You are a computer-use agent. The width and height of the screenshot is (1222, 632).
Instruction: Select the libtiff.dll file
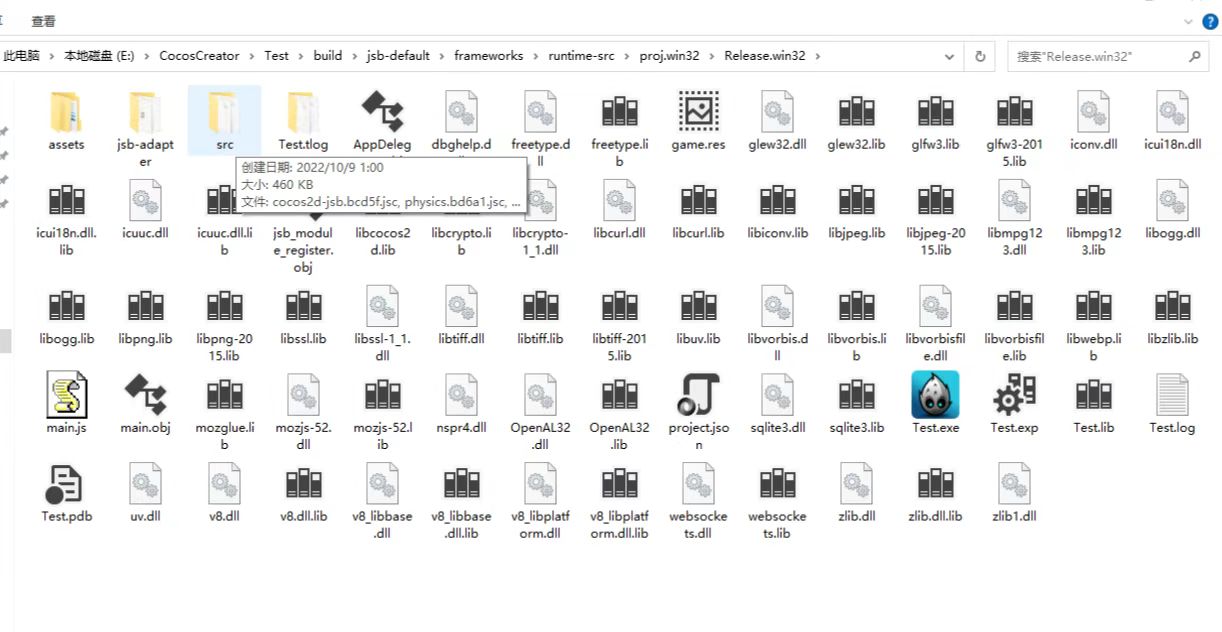coord(462,315)
